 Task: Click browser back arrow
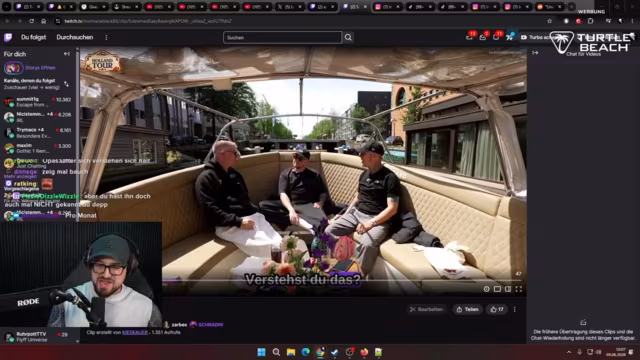click(x=7, y=21)
